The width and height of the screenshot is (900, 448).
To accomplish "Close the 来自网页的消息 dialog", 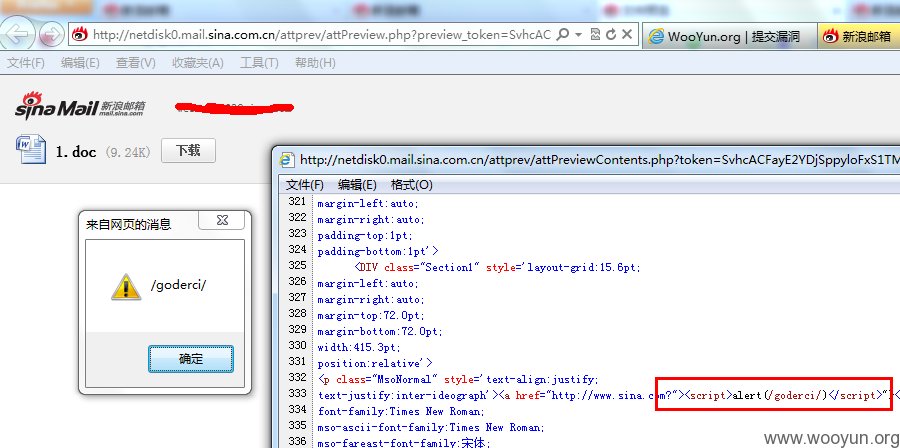I will click(x=224, y=220).
